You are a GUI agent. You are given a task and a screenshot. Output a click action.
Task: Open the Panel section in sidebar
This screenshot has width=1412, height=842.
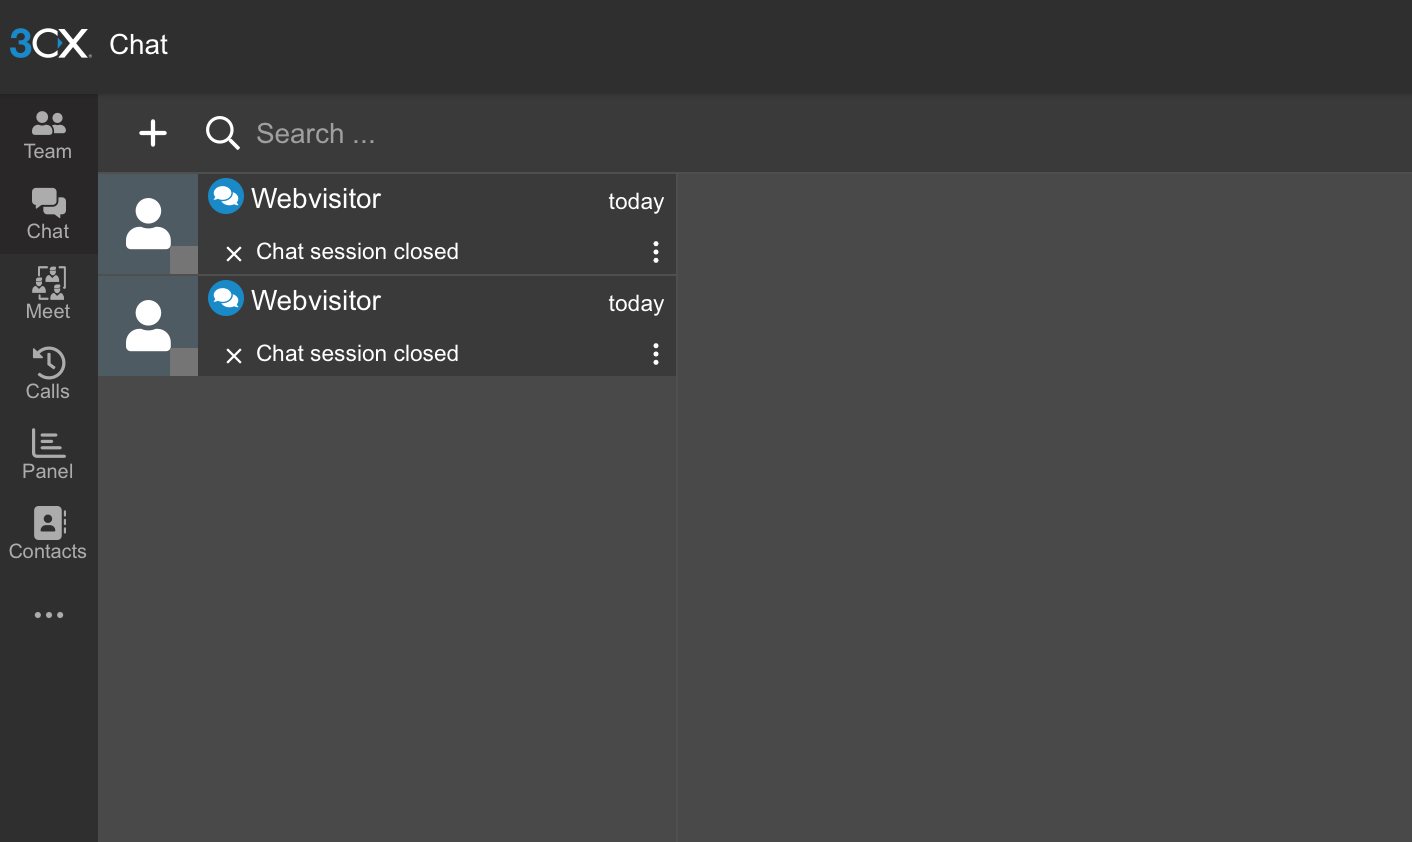coord(48,454)
